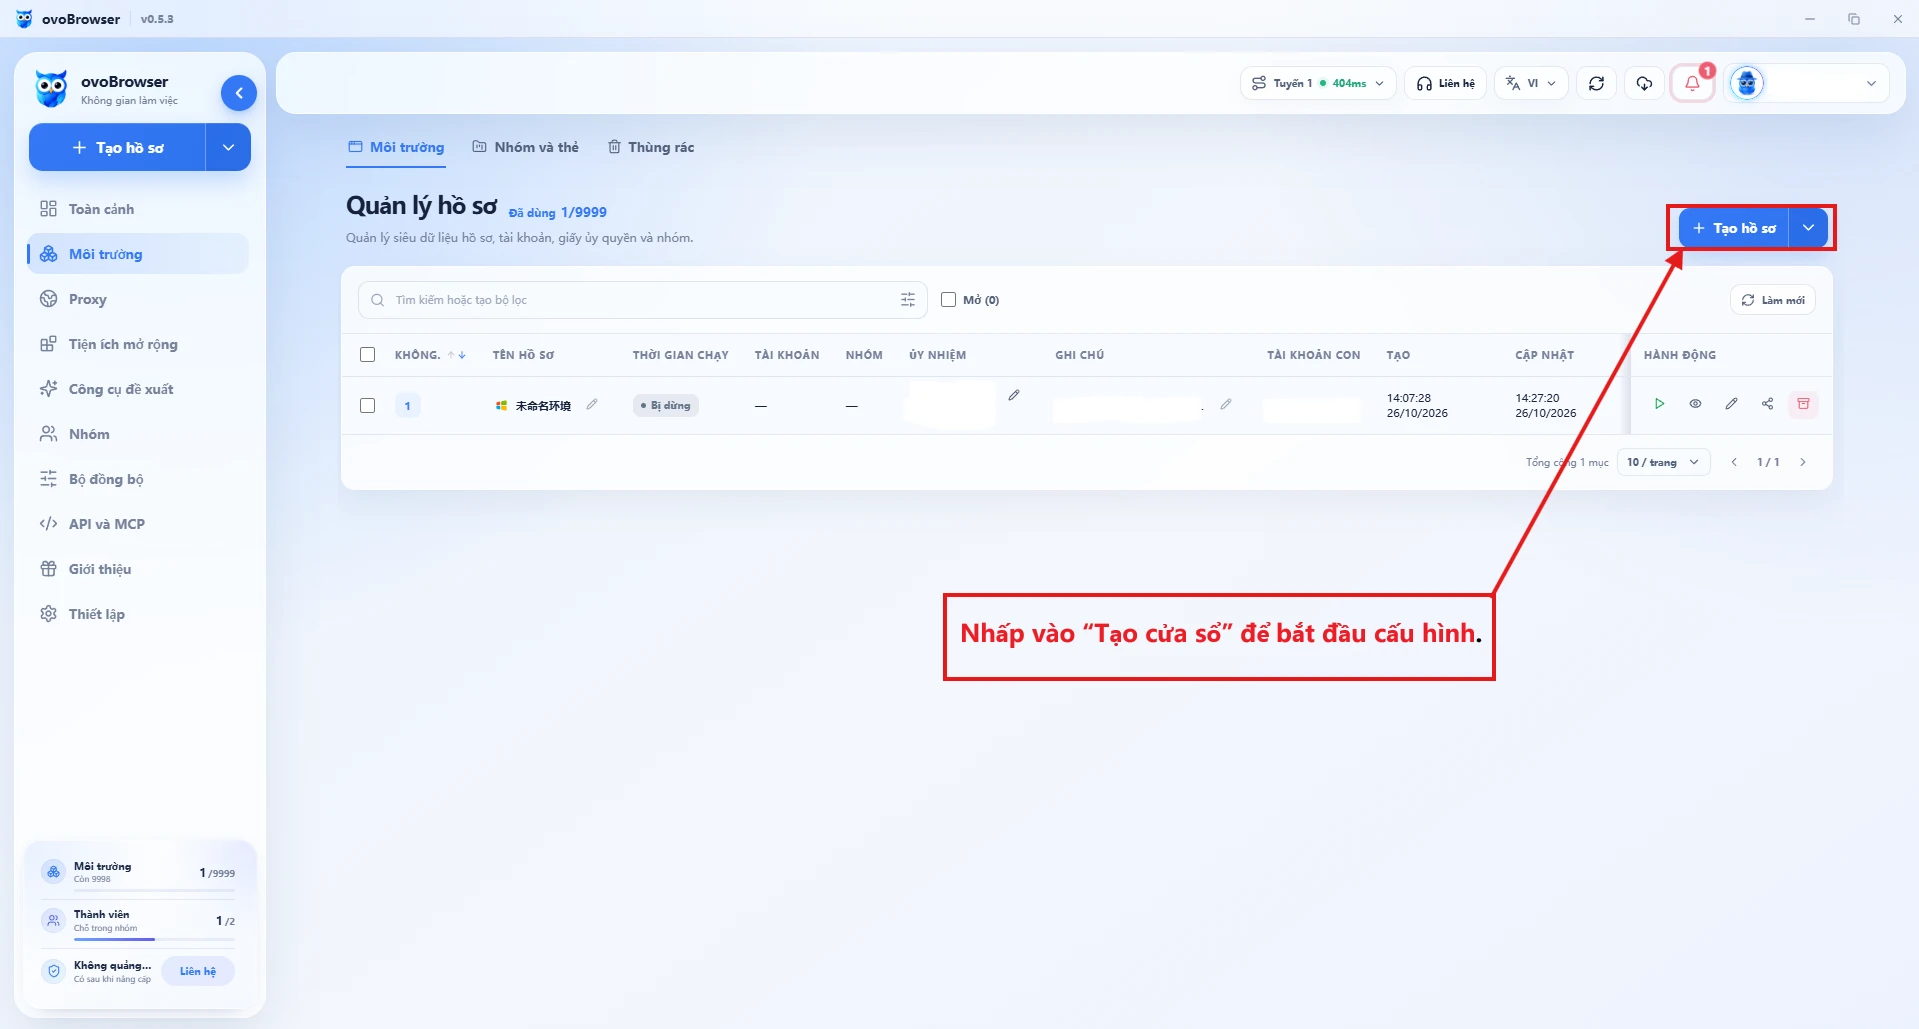Viewport: 1919px width, 1029px height.
Task: Open the Nhóm sidebar item
Action: point(138,434)
